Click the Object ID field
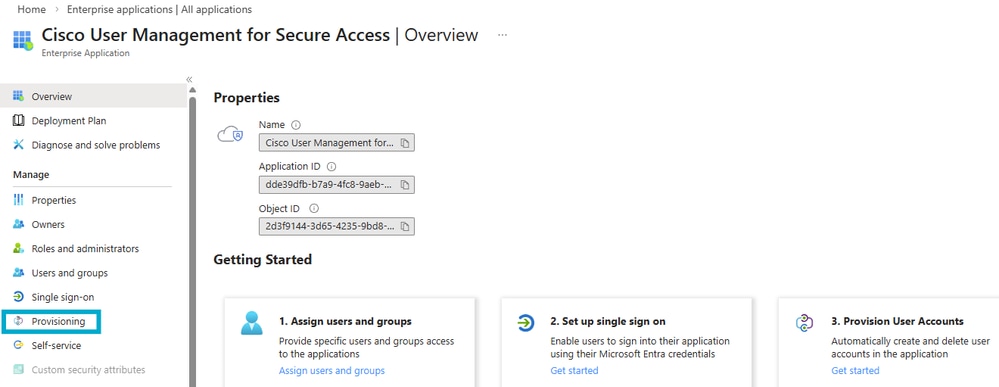This screenshot has height=387, width=999. click(336, 226)
